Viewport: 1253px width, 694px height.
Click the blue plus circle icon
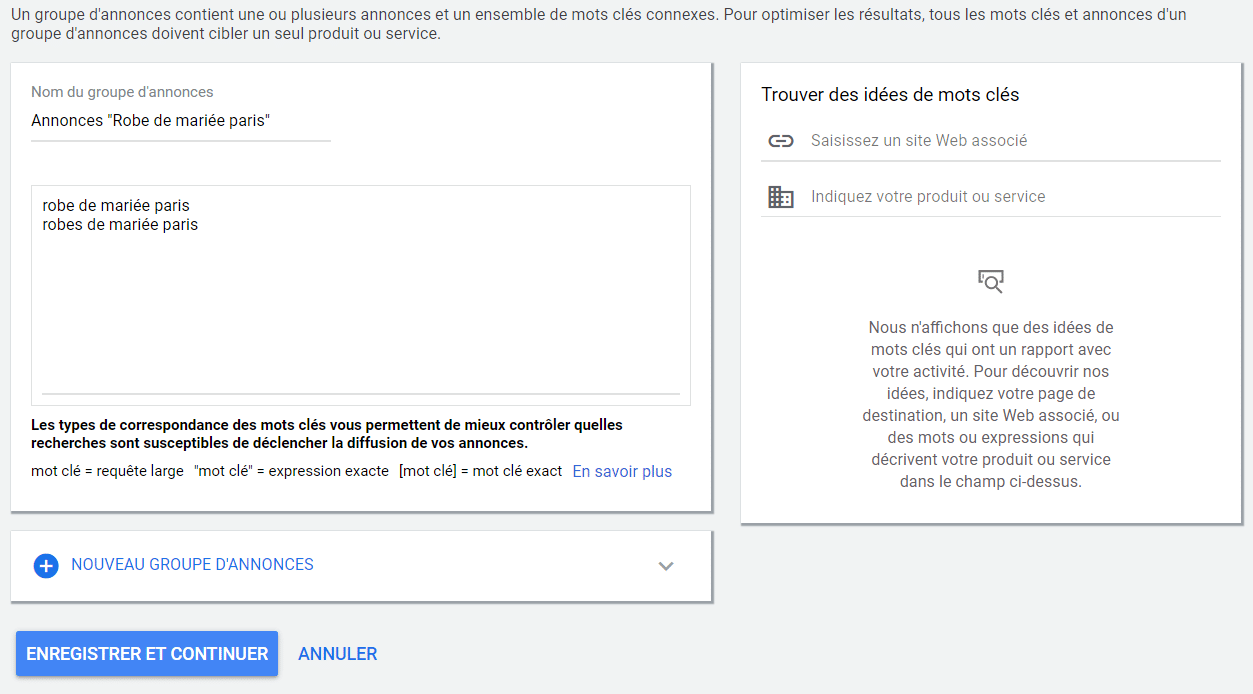point(46,565)
